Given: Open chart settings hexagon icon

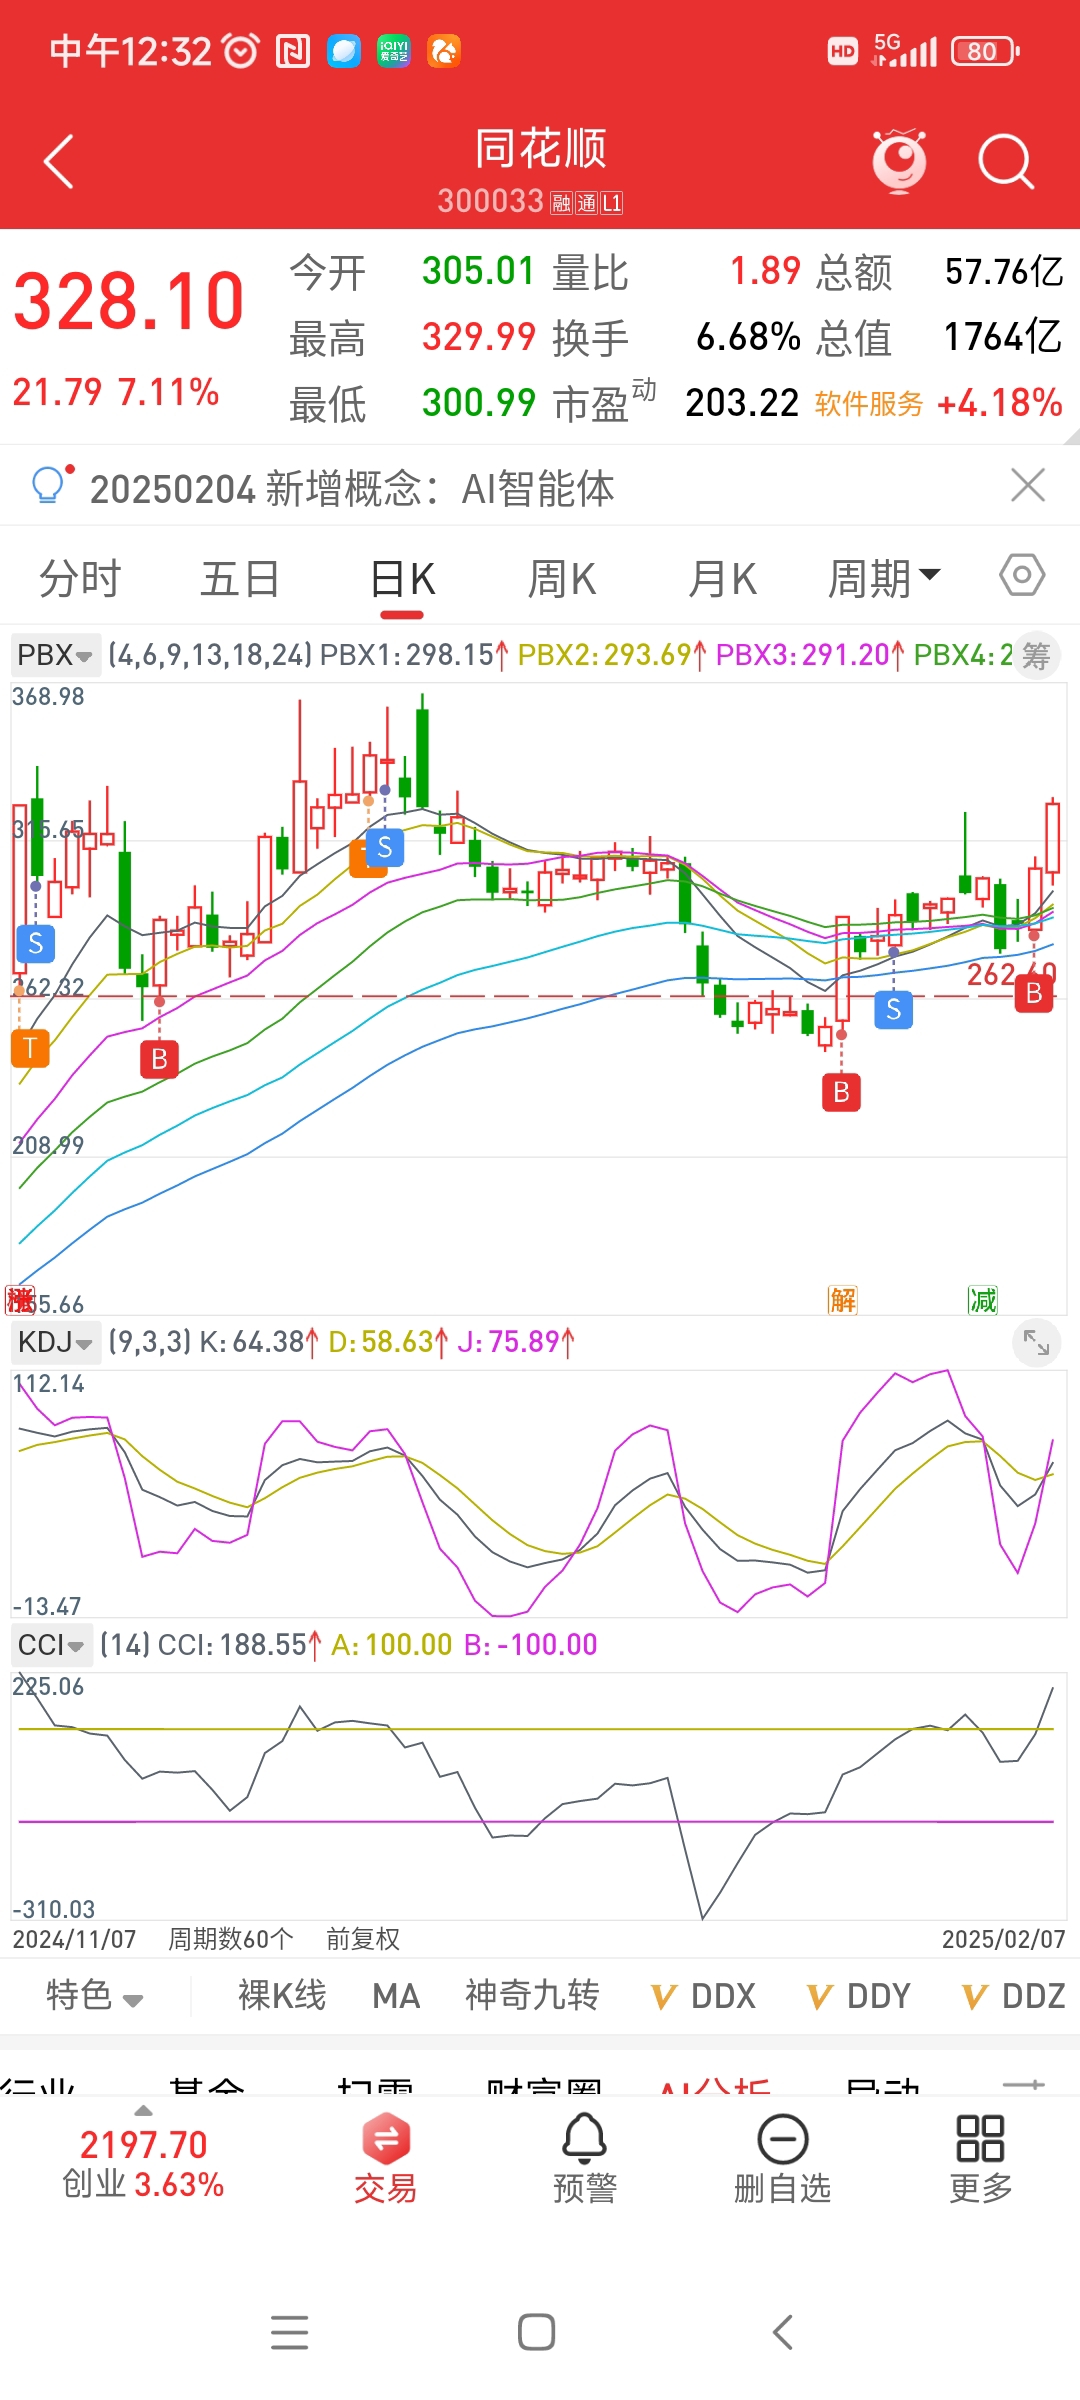Looking at the screenshot, I should pyautogui.click(x=1022, y=575).
